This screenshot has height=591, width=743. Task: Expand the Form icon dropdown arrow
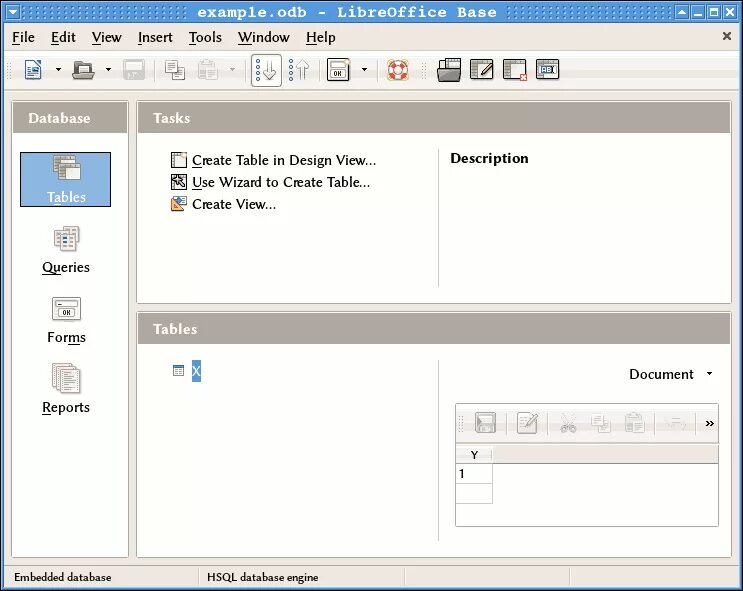364,70
